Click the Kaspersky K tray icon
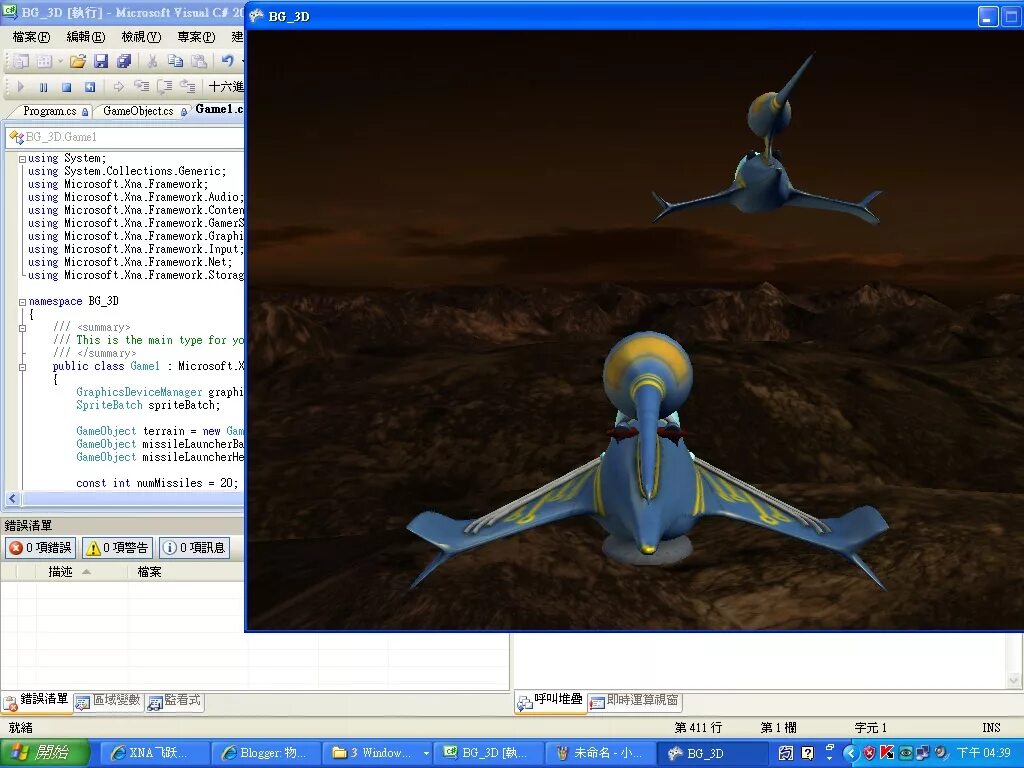 887,753
